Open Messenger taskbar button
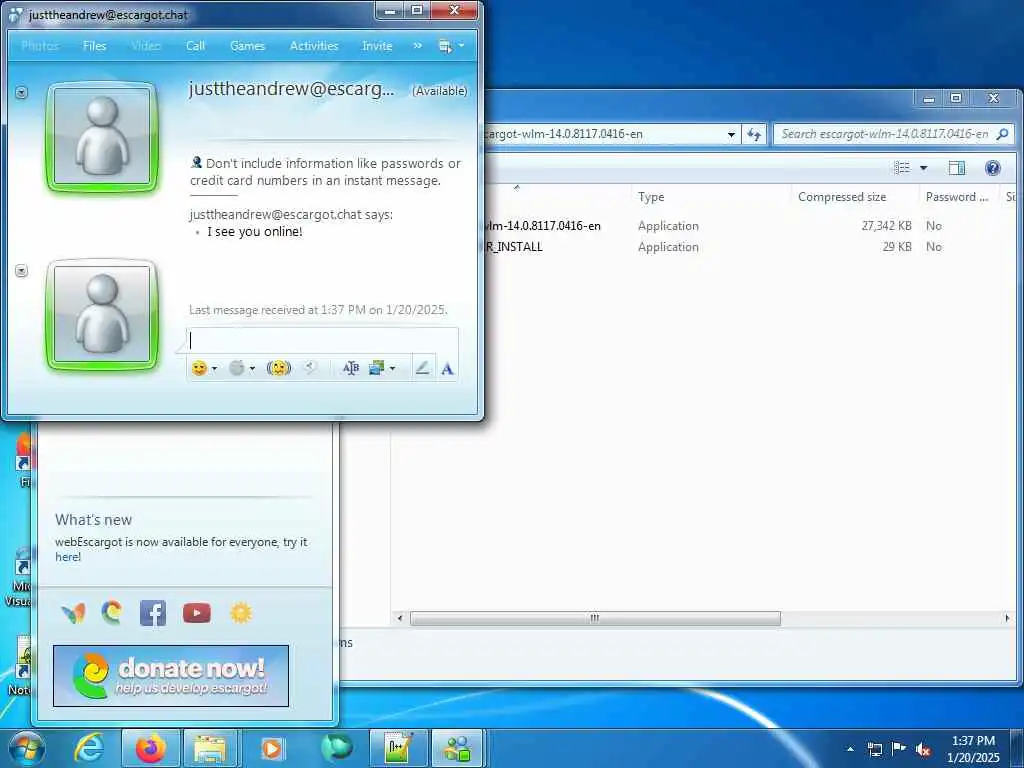The width and height of the screenshot is (1024, 768). (x=458, y=748)
